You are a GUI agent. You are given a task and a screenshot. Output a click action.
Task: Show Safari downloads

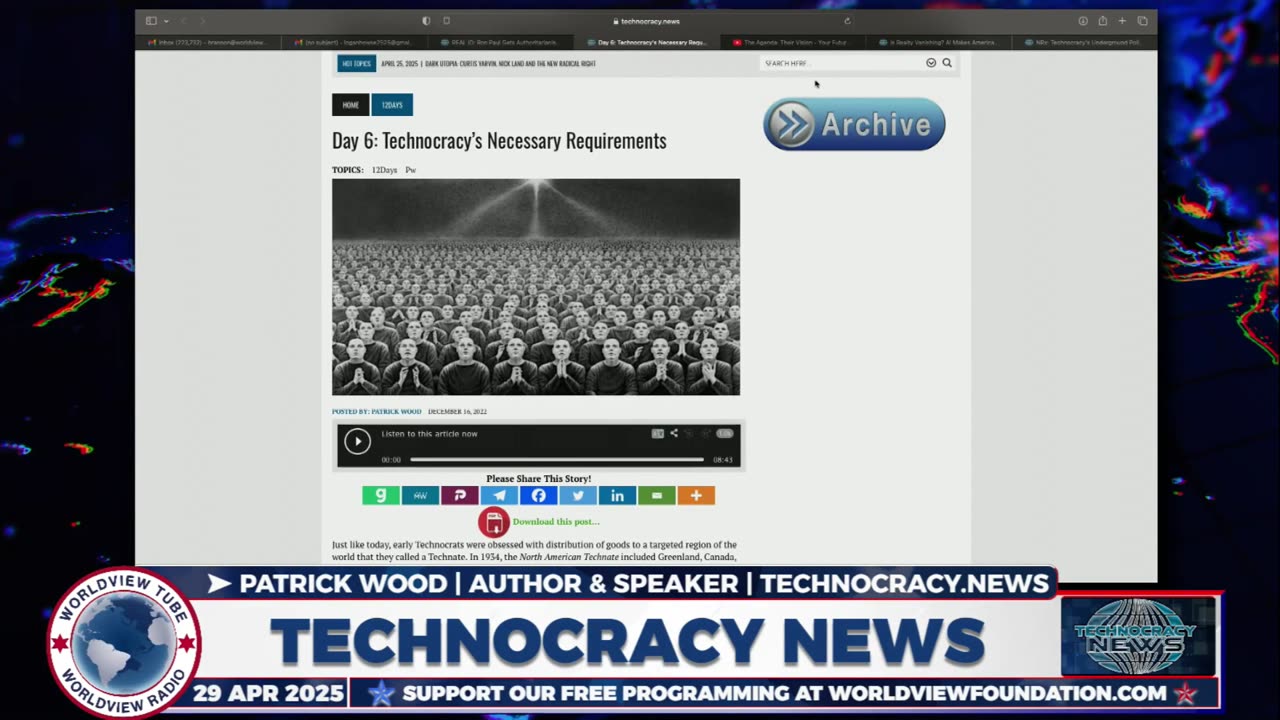click(x=1083, y=21)
